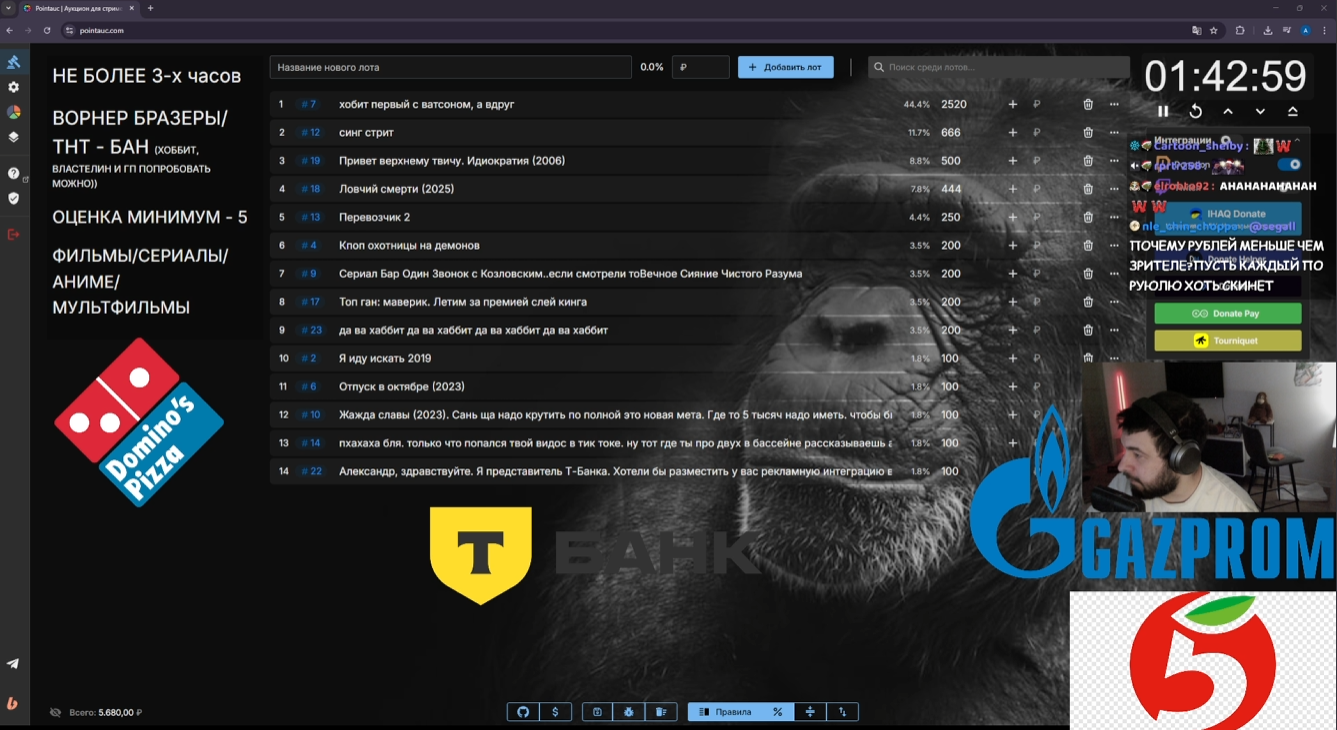Click the save icon in bottom toolbar
The width and height of the screenshot is (1337, 730).
597,712
